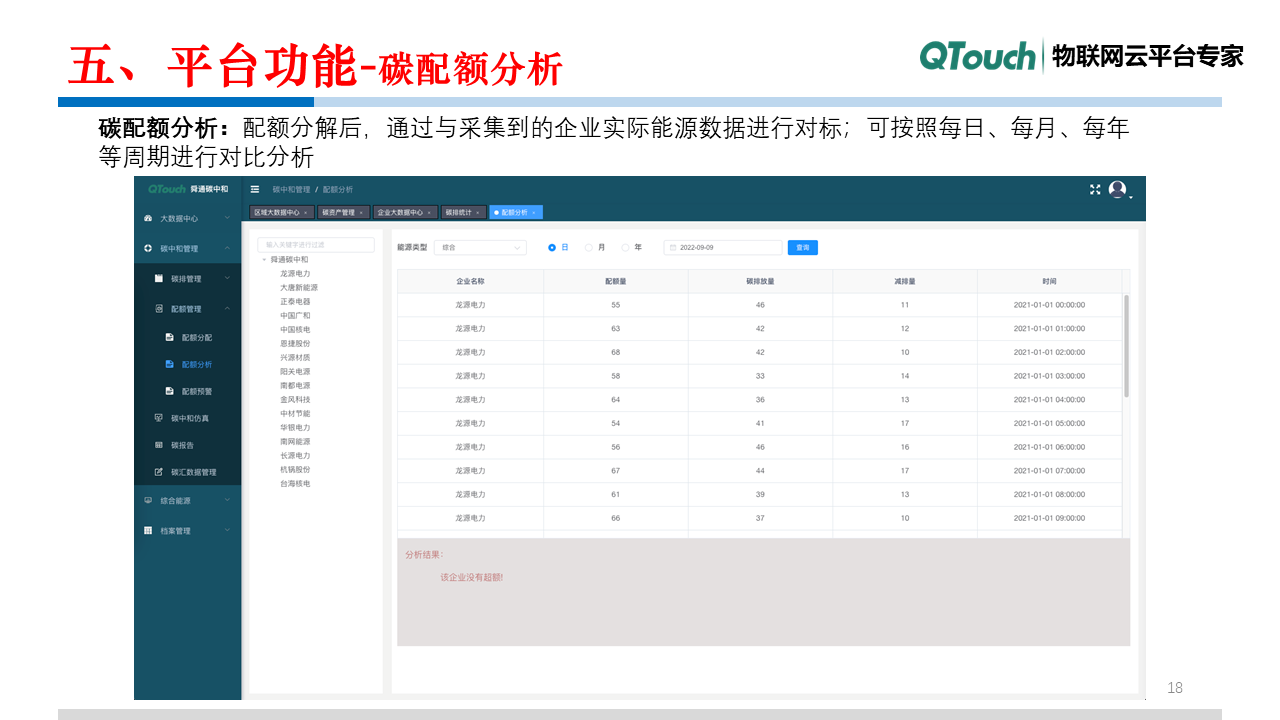Open the 能源类型 dropdown showing 综合
The width and height of the screenshot is (1280, 720).
(479, 248)
